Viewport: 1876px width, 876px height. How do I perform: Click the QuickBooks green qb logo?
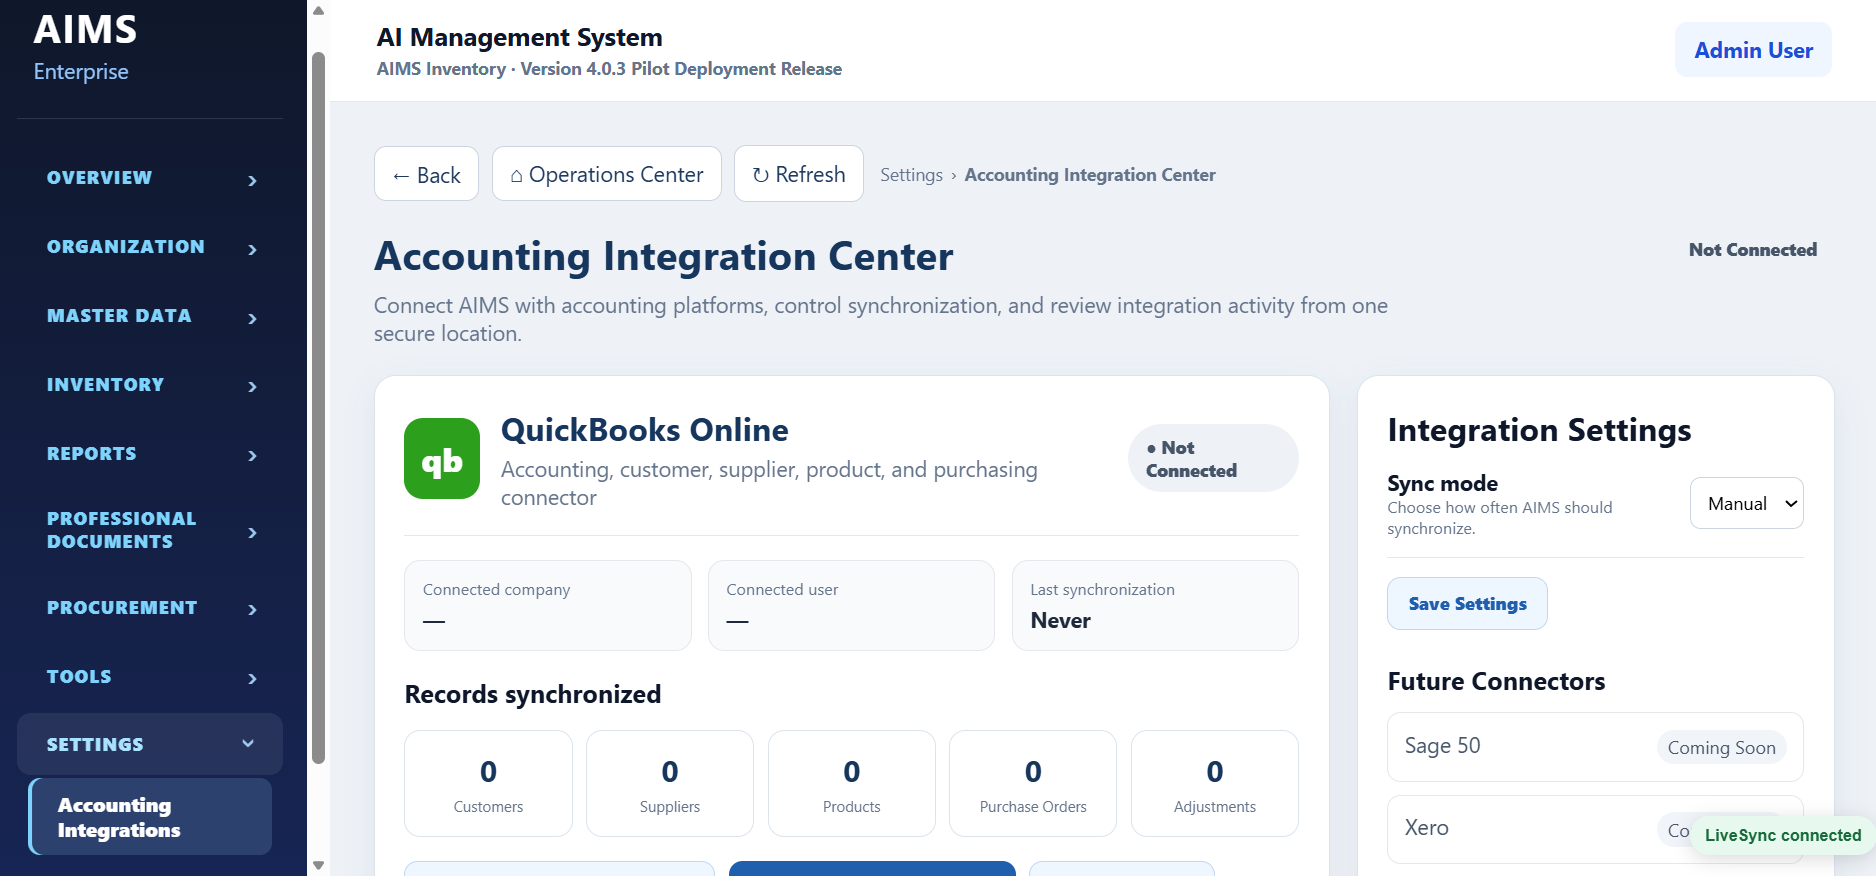coord(442,458)
